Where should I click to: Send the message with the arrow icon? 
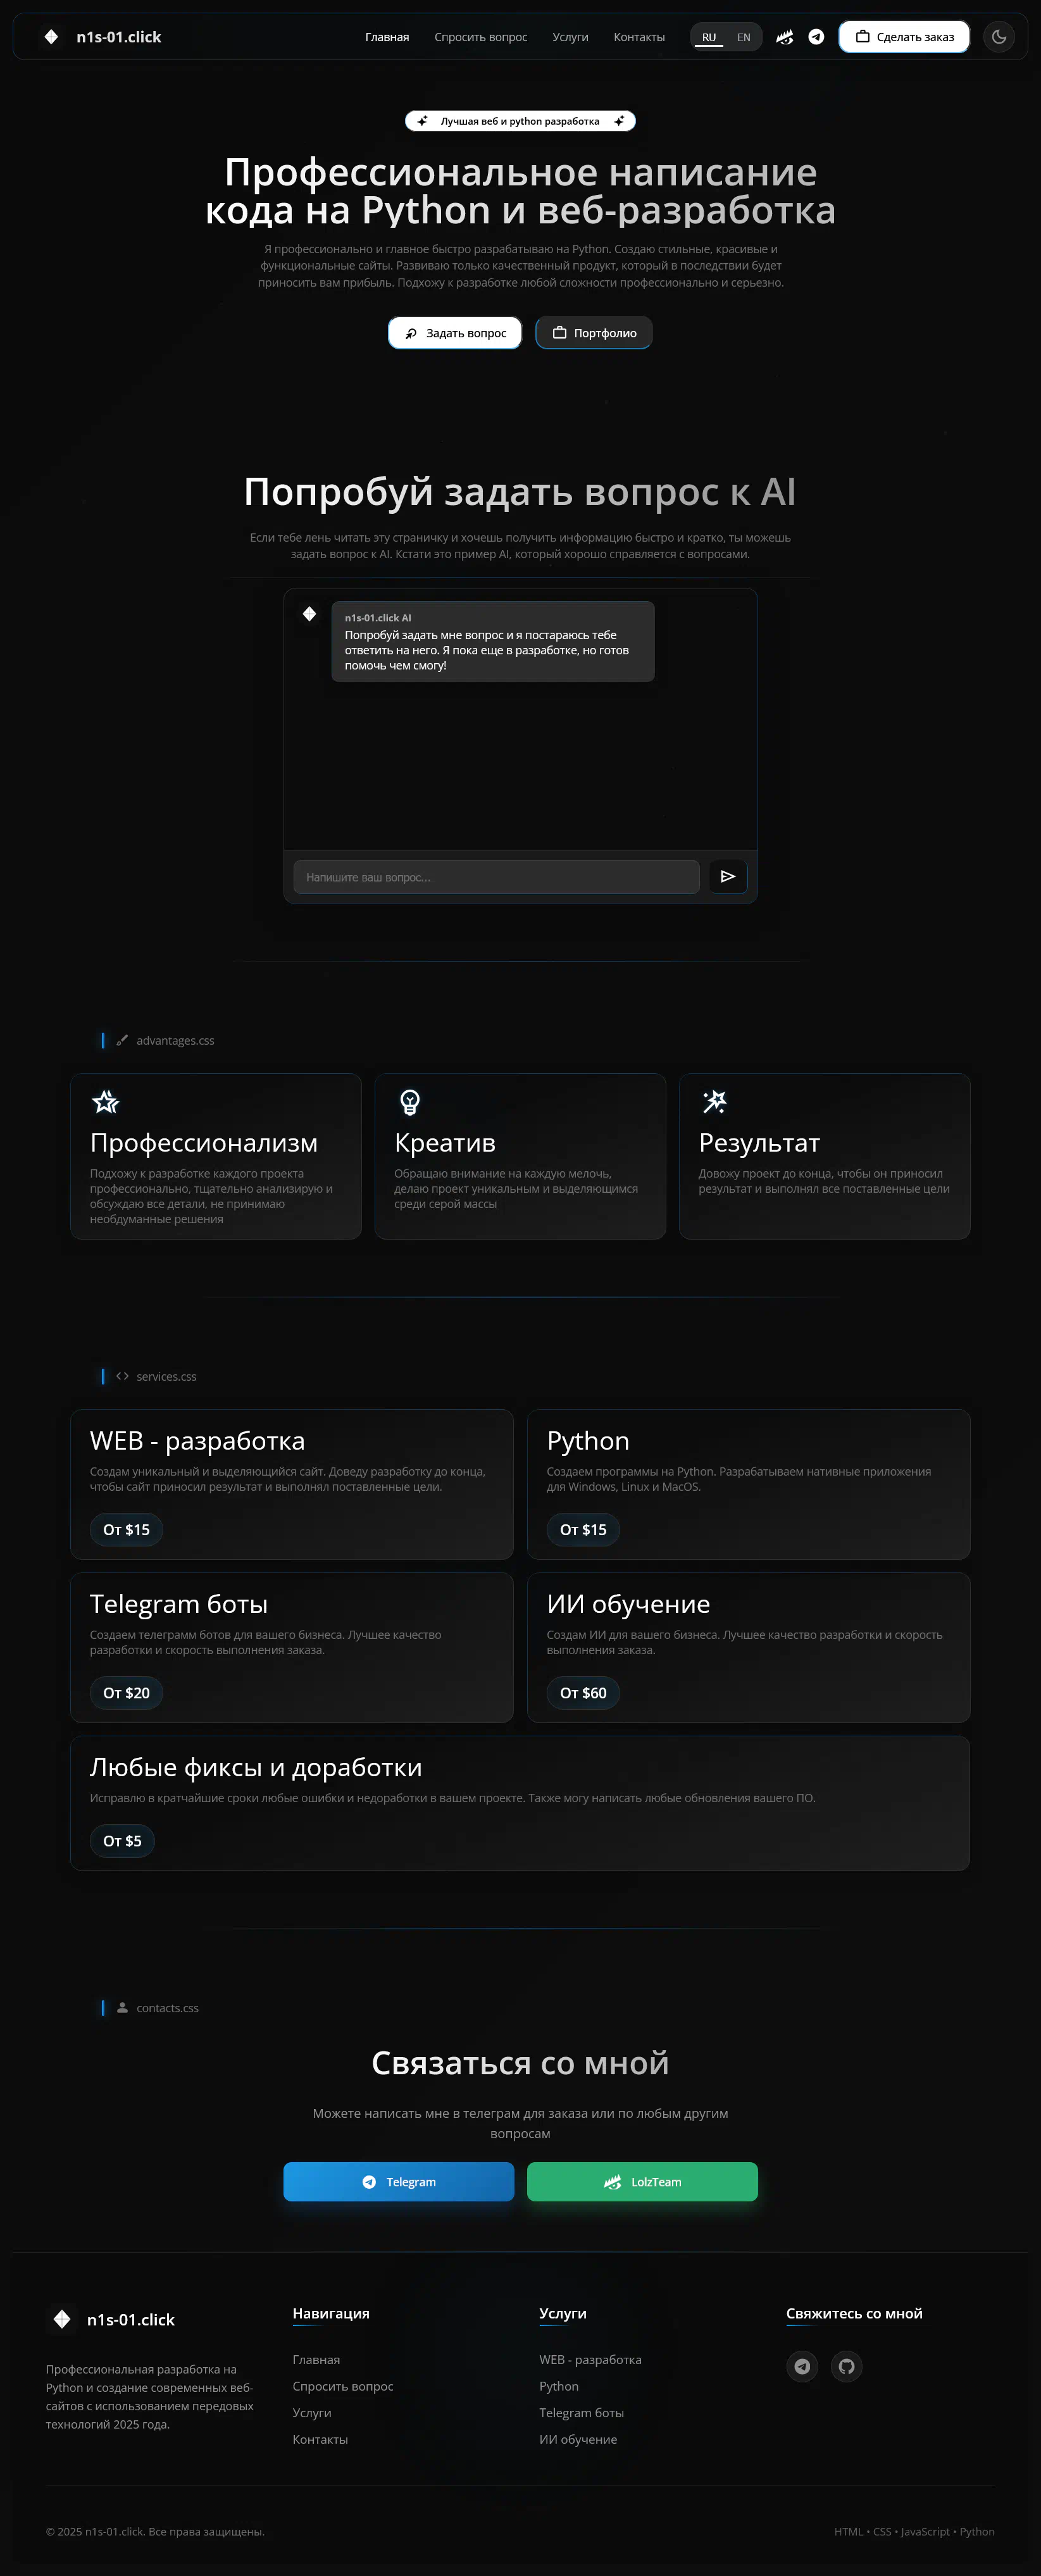[x=728, y=876]
